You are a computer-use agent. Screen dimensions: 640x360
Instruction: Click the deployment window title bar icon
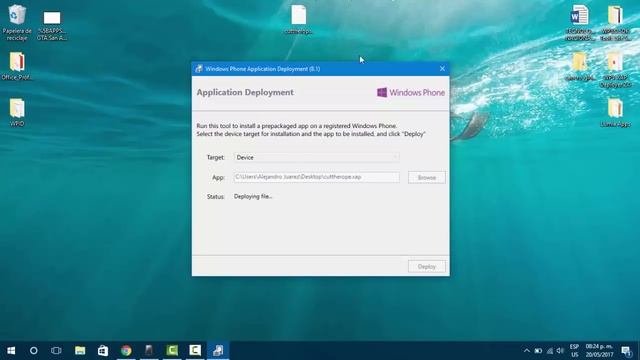tap(199, 69)
